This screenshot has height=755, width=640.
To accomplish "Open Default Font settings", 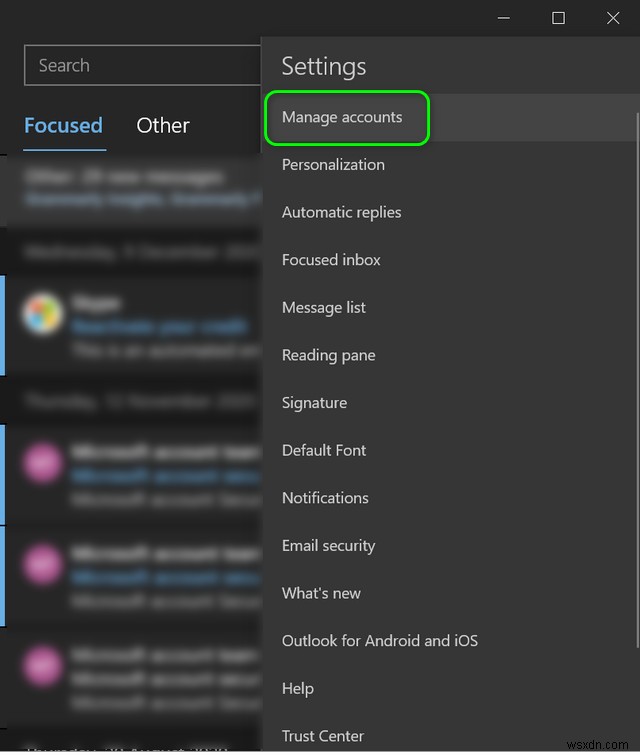I will click(324, 450).
